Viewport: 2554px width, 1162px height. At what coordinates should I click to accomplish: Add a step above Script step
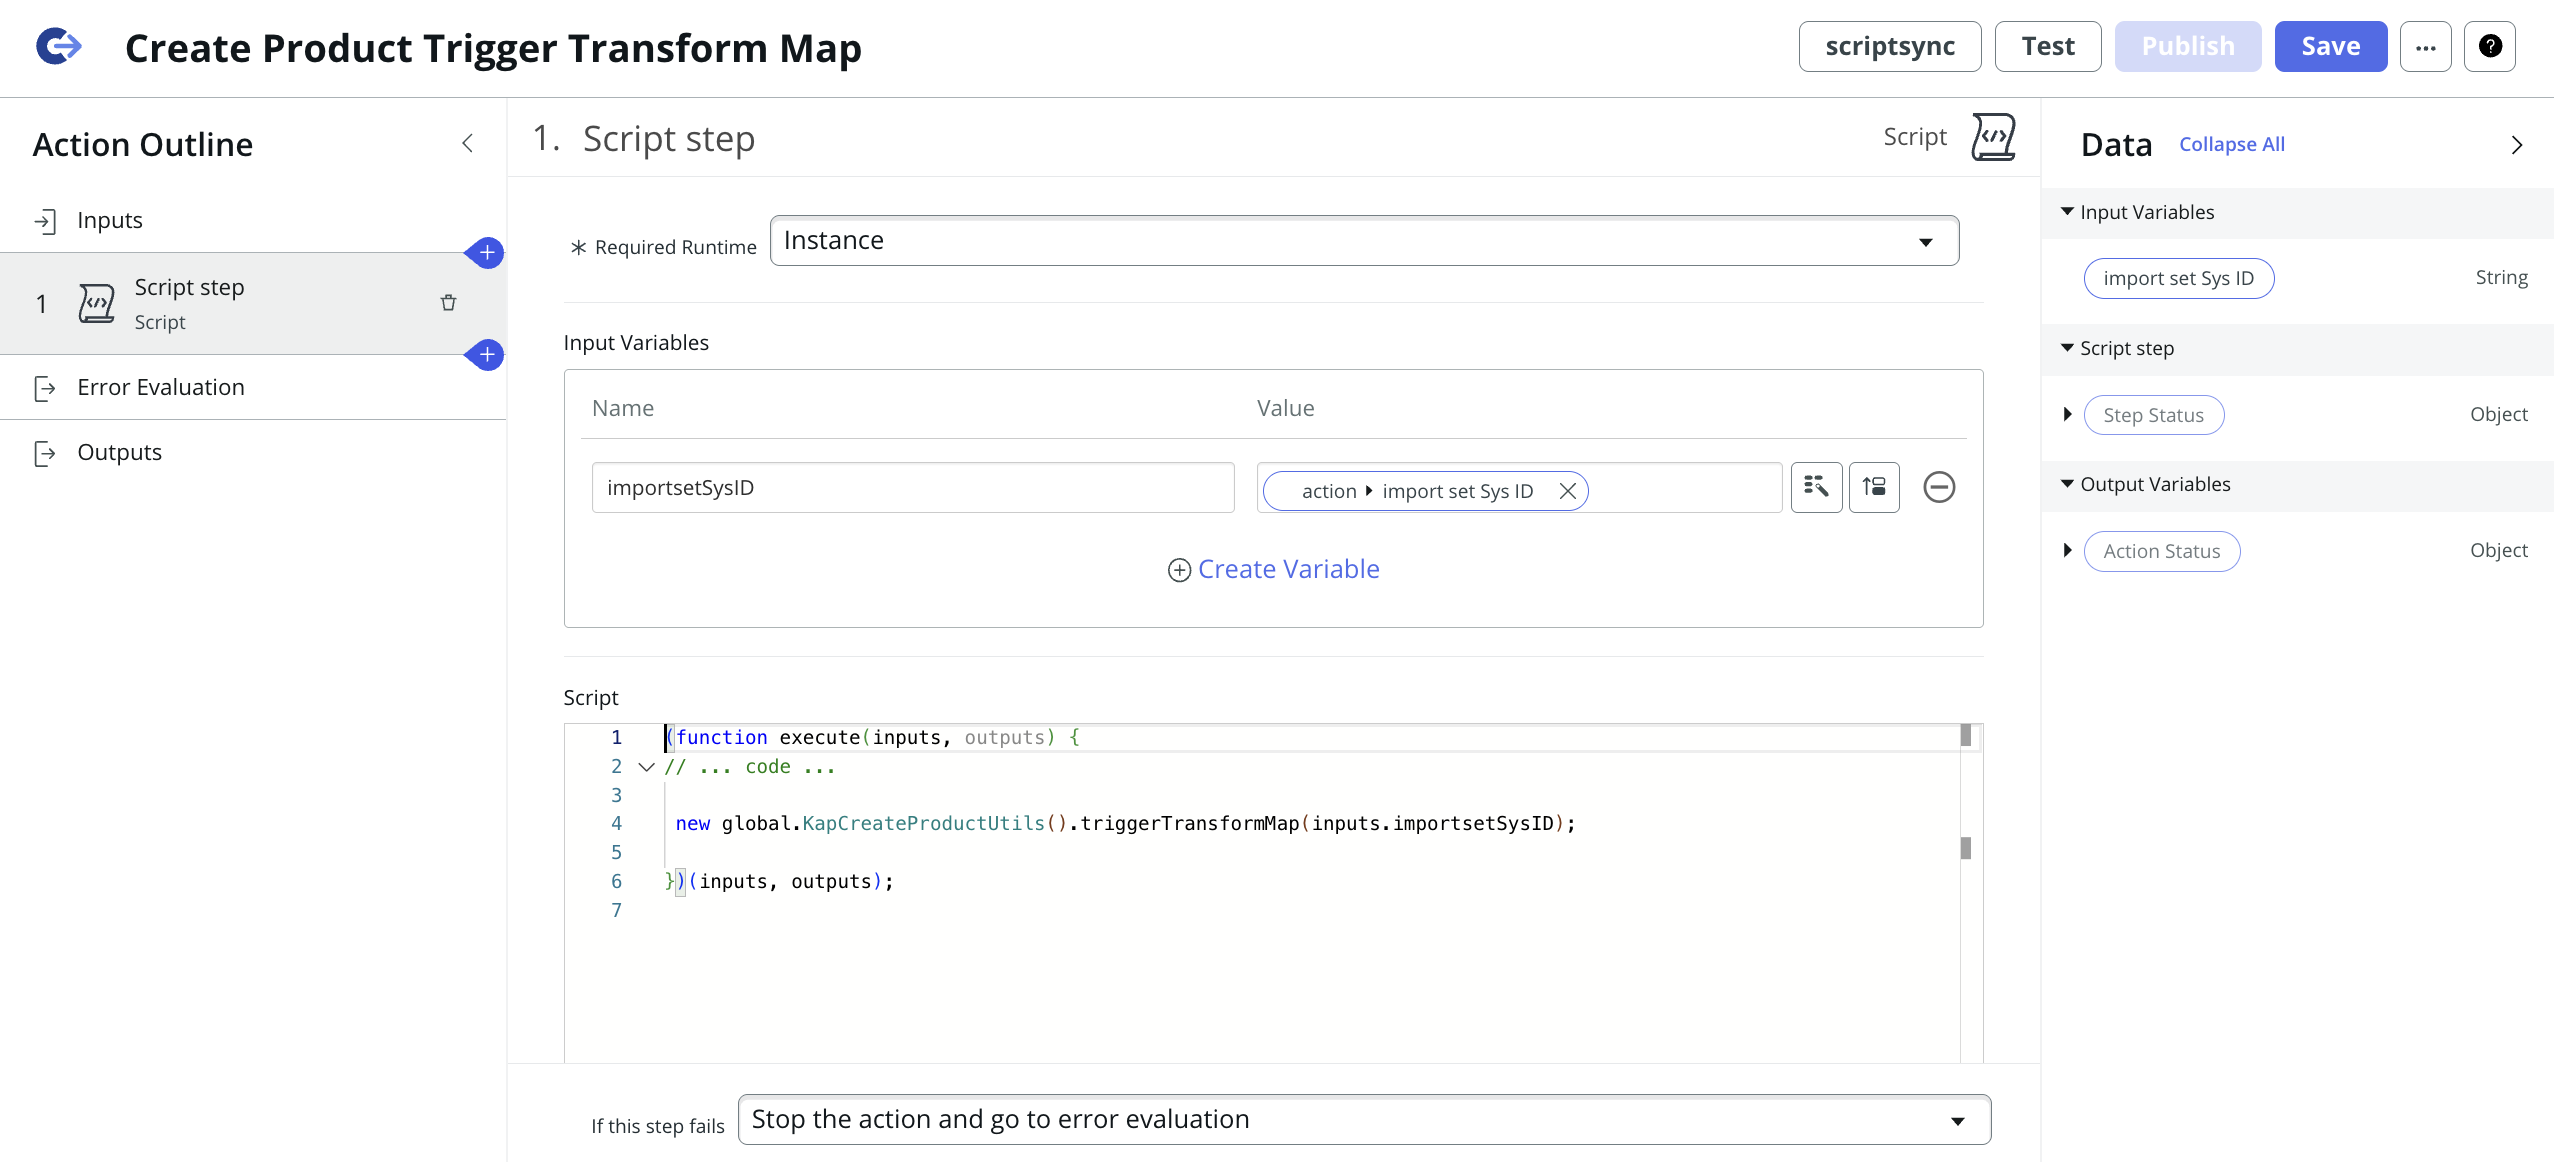click(x=486, y=253)
